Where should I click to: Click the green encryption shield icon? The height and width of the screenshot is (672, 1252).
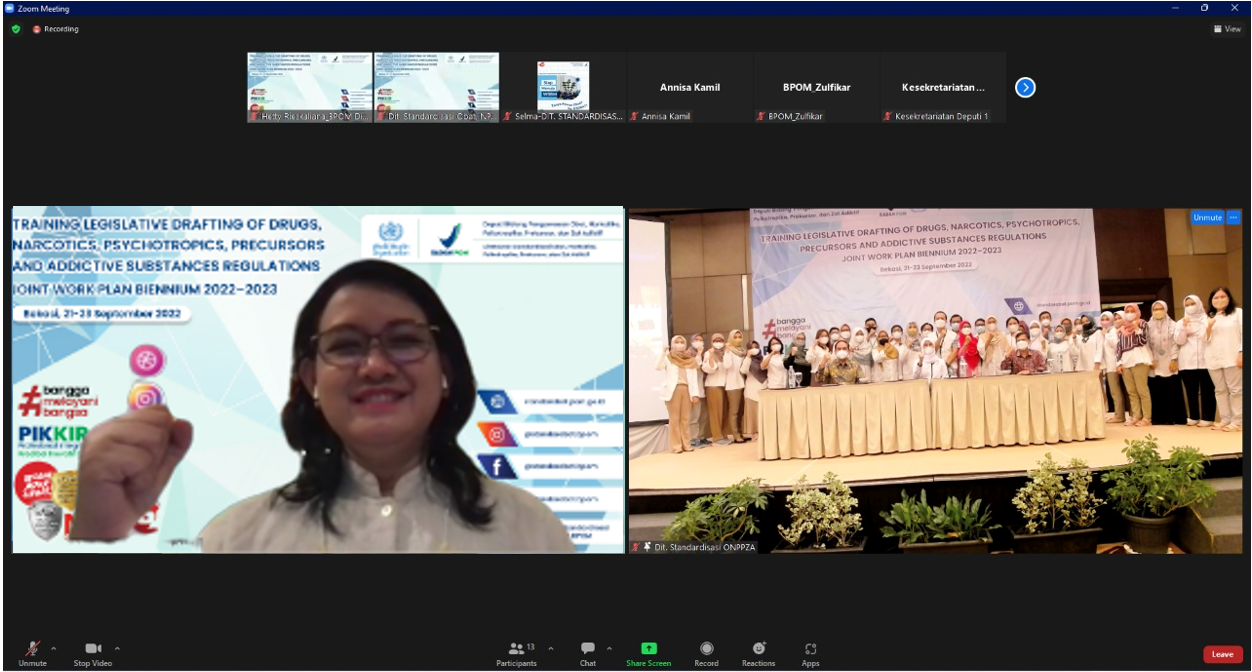coord(16,29)
